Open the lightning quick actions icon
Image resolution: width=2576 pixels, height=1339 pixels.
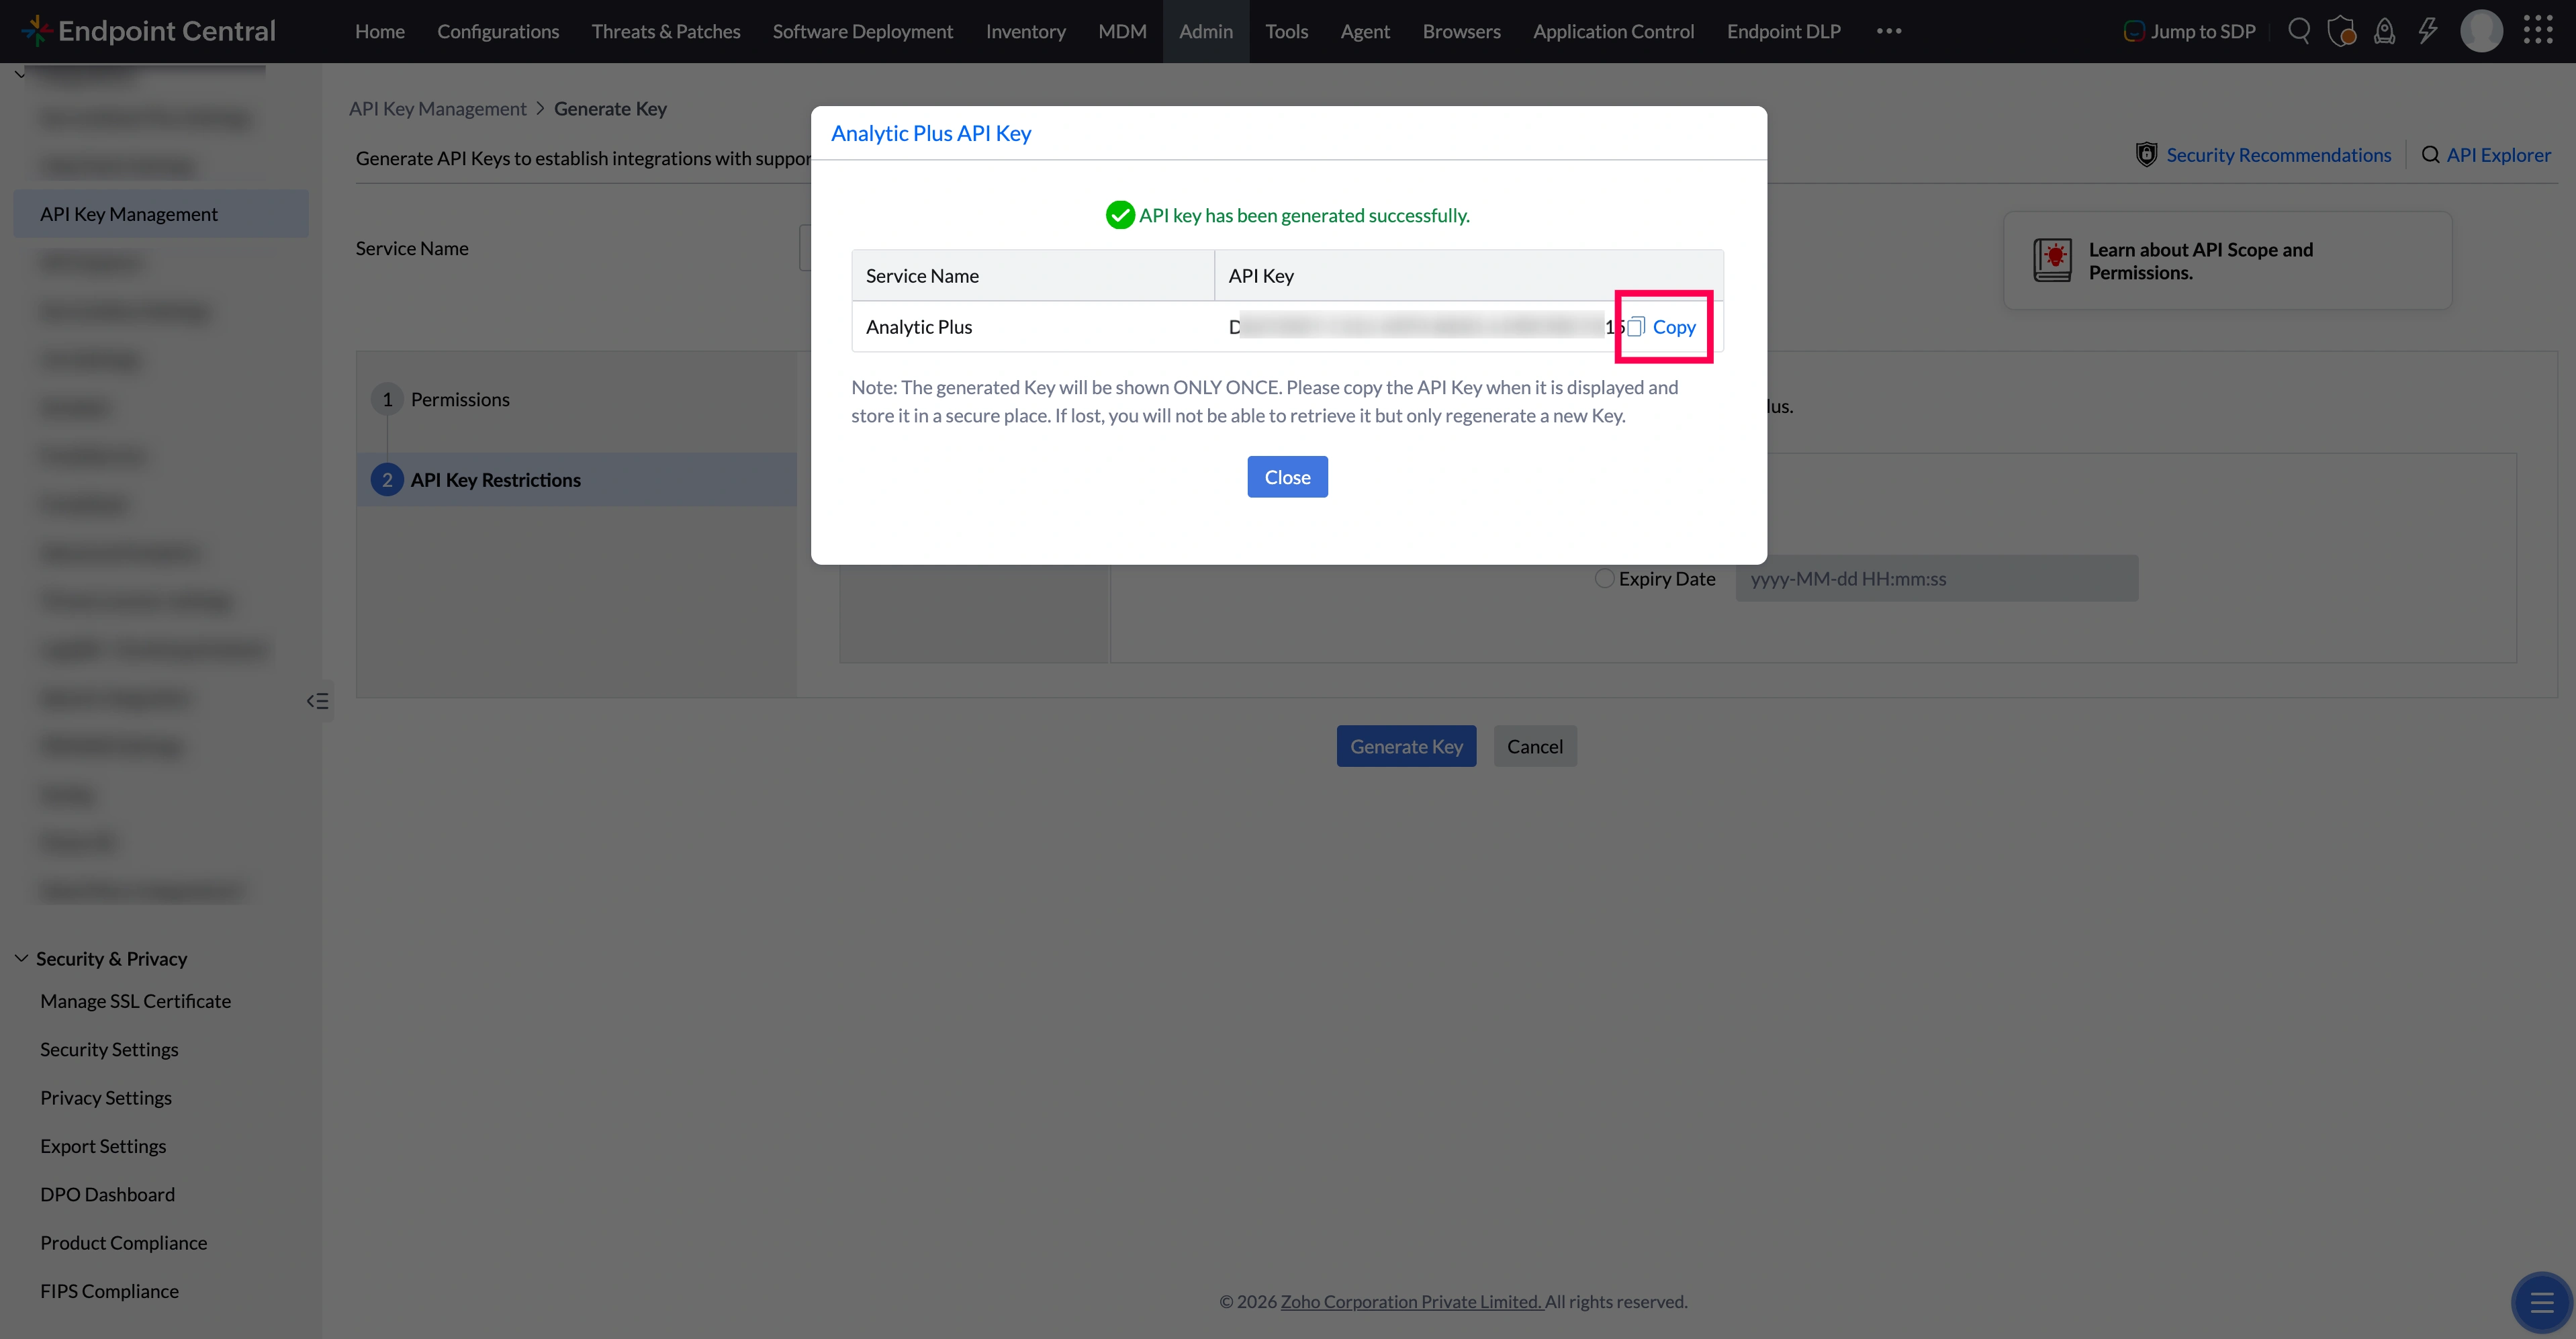tap(2428, 31)
